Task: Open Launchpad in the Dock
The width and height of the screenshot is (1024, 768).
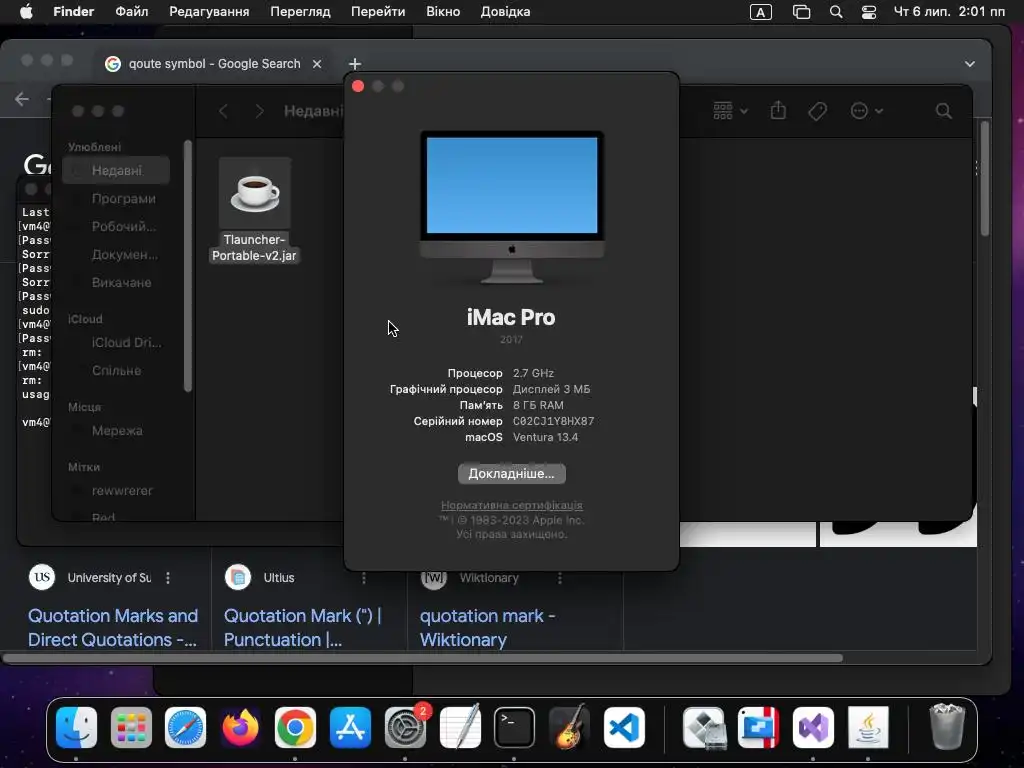Action: coord(131,727)
